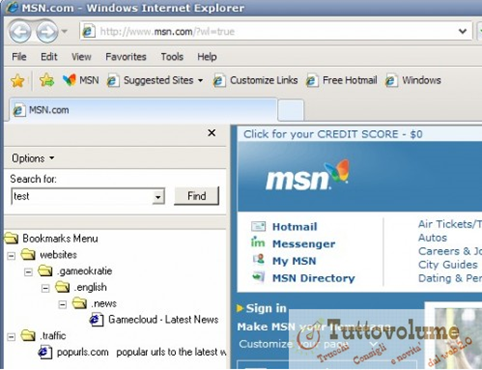
Task: Open the Autos link
Action: pyautogui.click(x=432, y=238)
